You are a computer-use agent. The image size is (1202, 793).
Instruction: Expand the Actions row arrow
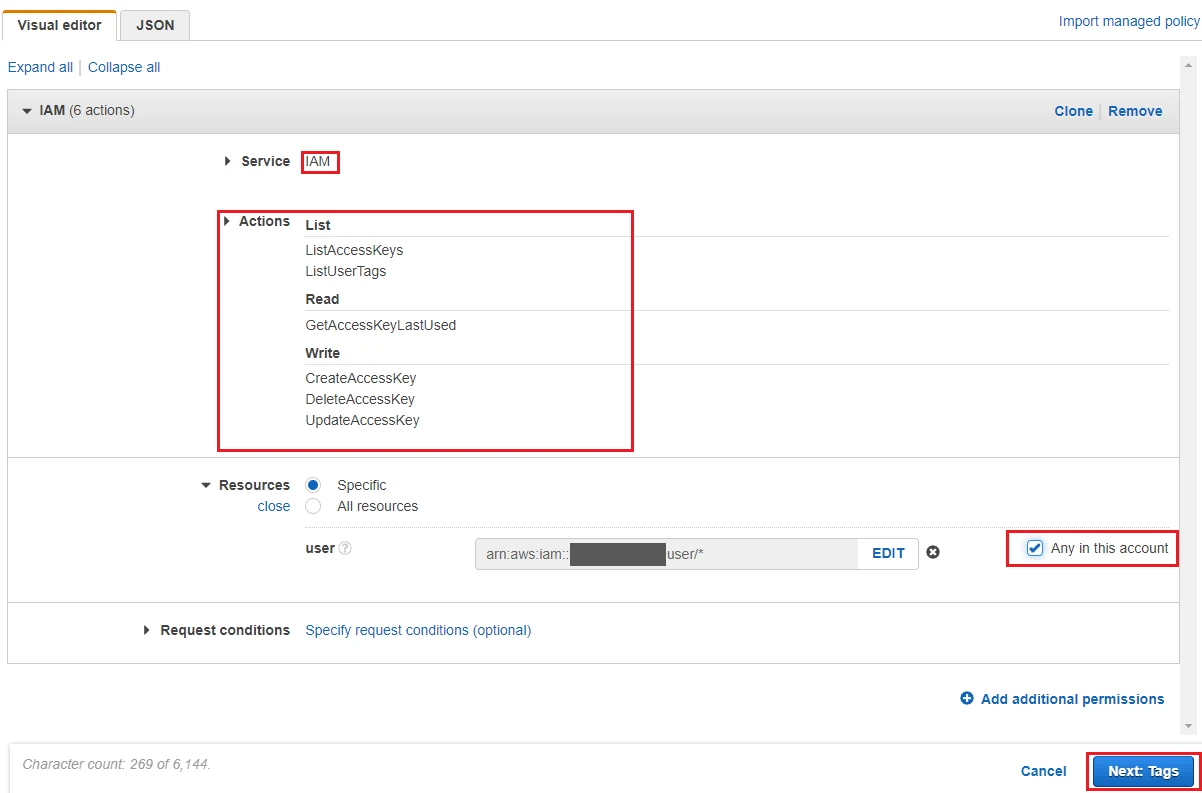point(227,221)
